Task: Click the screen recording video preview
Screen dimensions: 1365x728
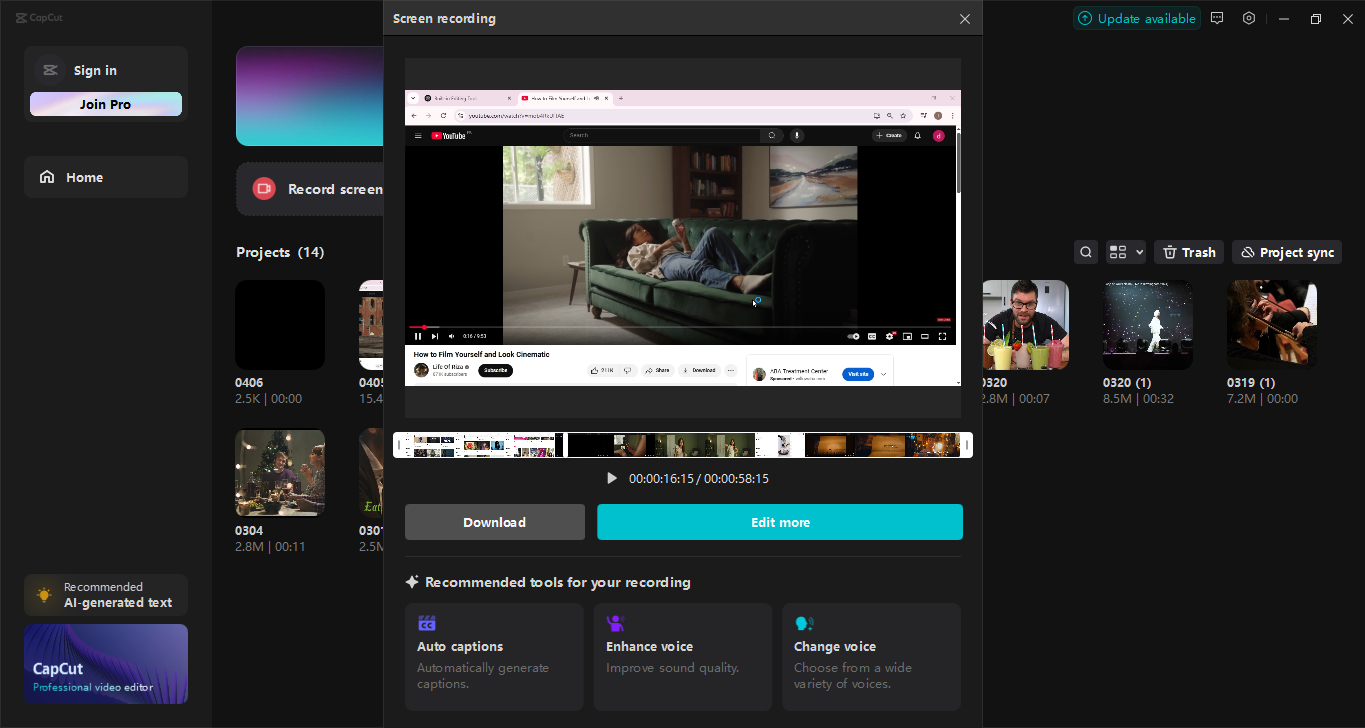Action: point(683,238)
